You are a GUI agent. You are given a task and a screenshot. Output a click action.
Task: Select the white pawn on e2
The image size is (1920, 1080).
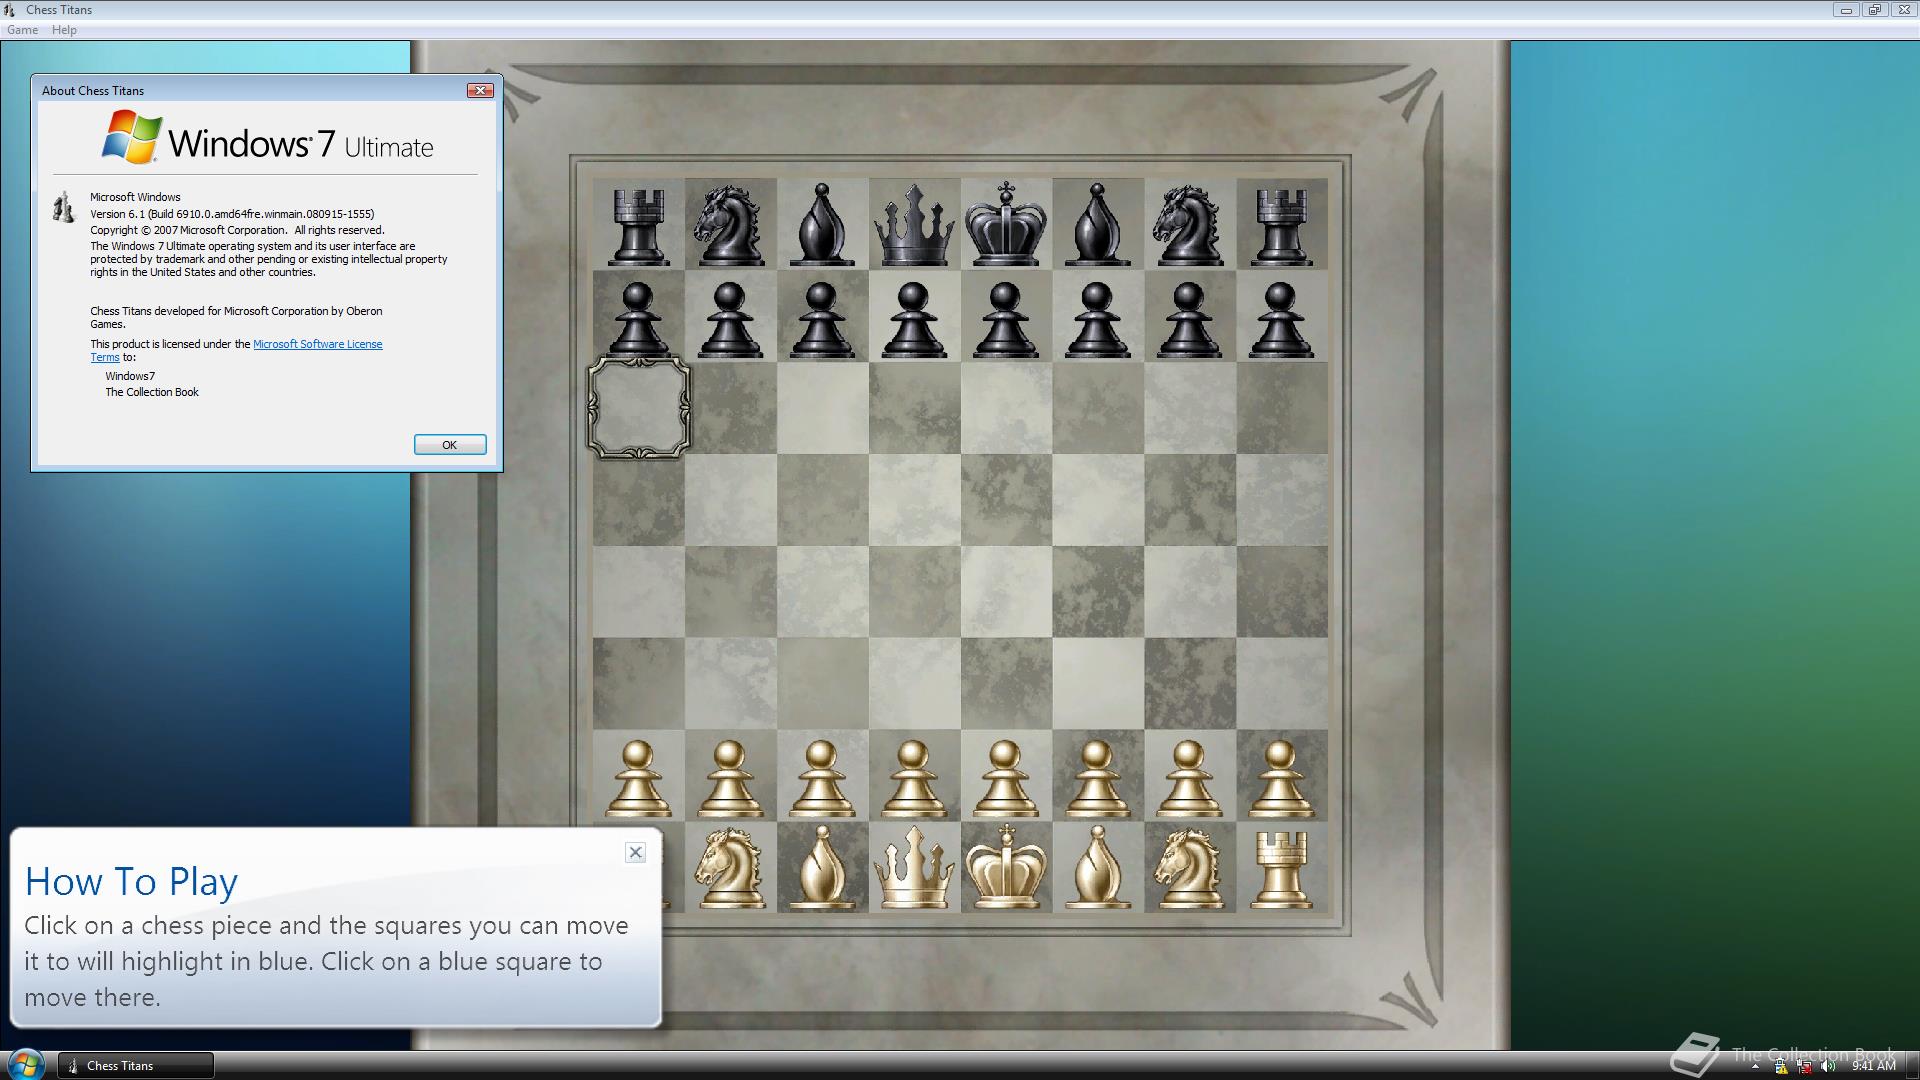click(x=1006, y=778)
